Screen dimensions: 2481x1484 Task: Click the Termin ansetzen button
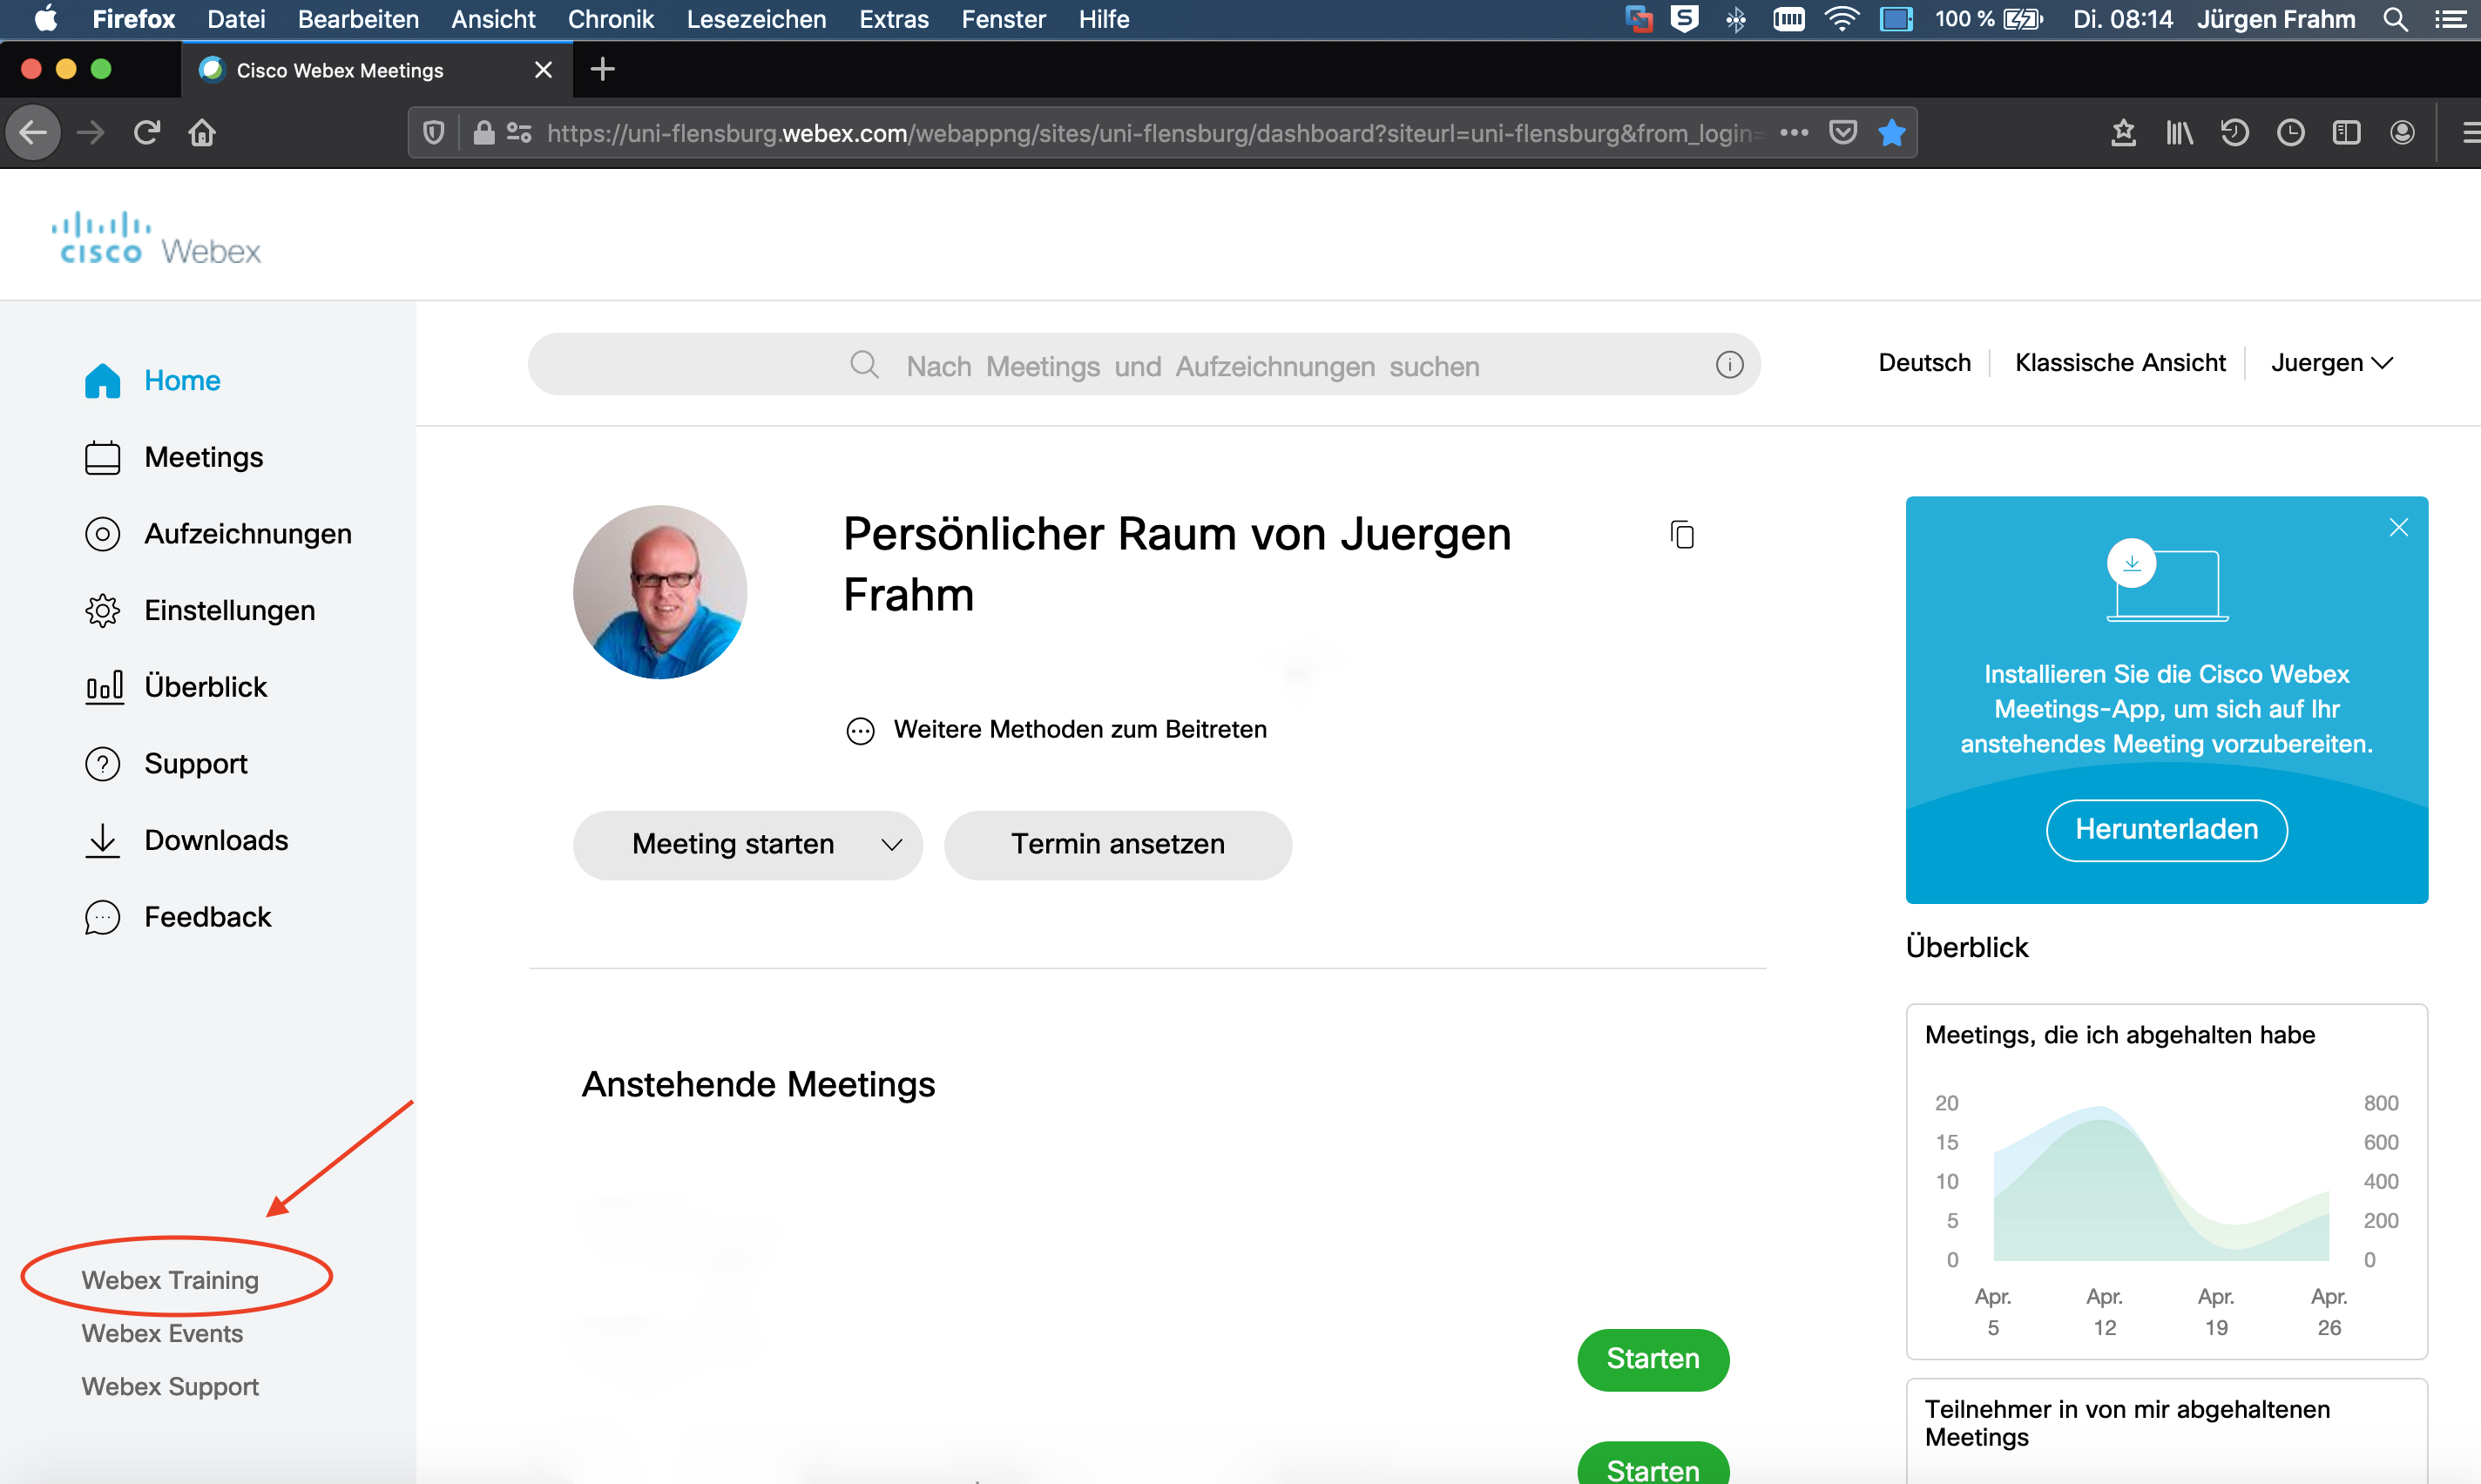[x=1117, y=845]
